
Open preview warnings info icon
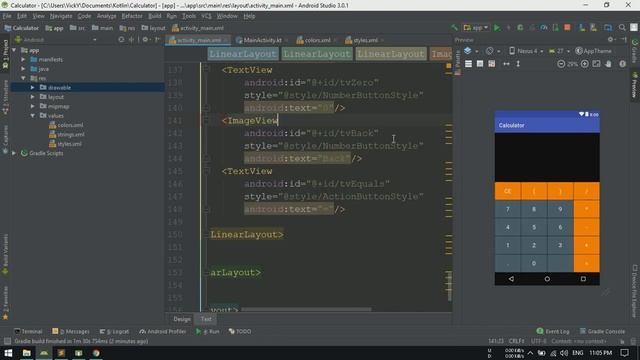tap(622, 64)
